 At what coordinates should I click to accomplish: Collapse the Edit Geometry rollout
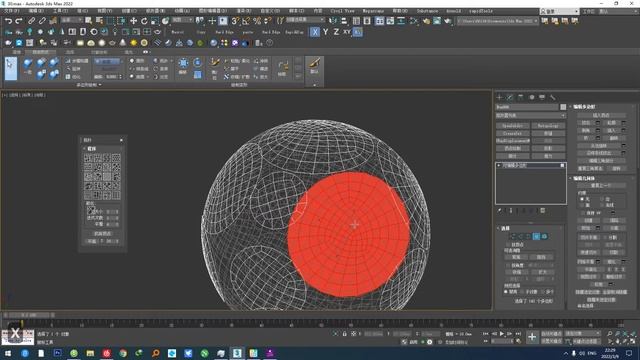coord(584,178)
